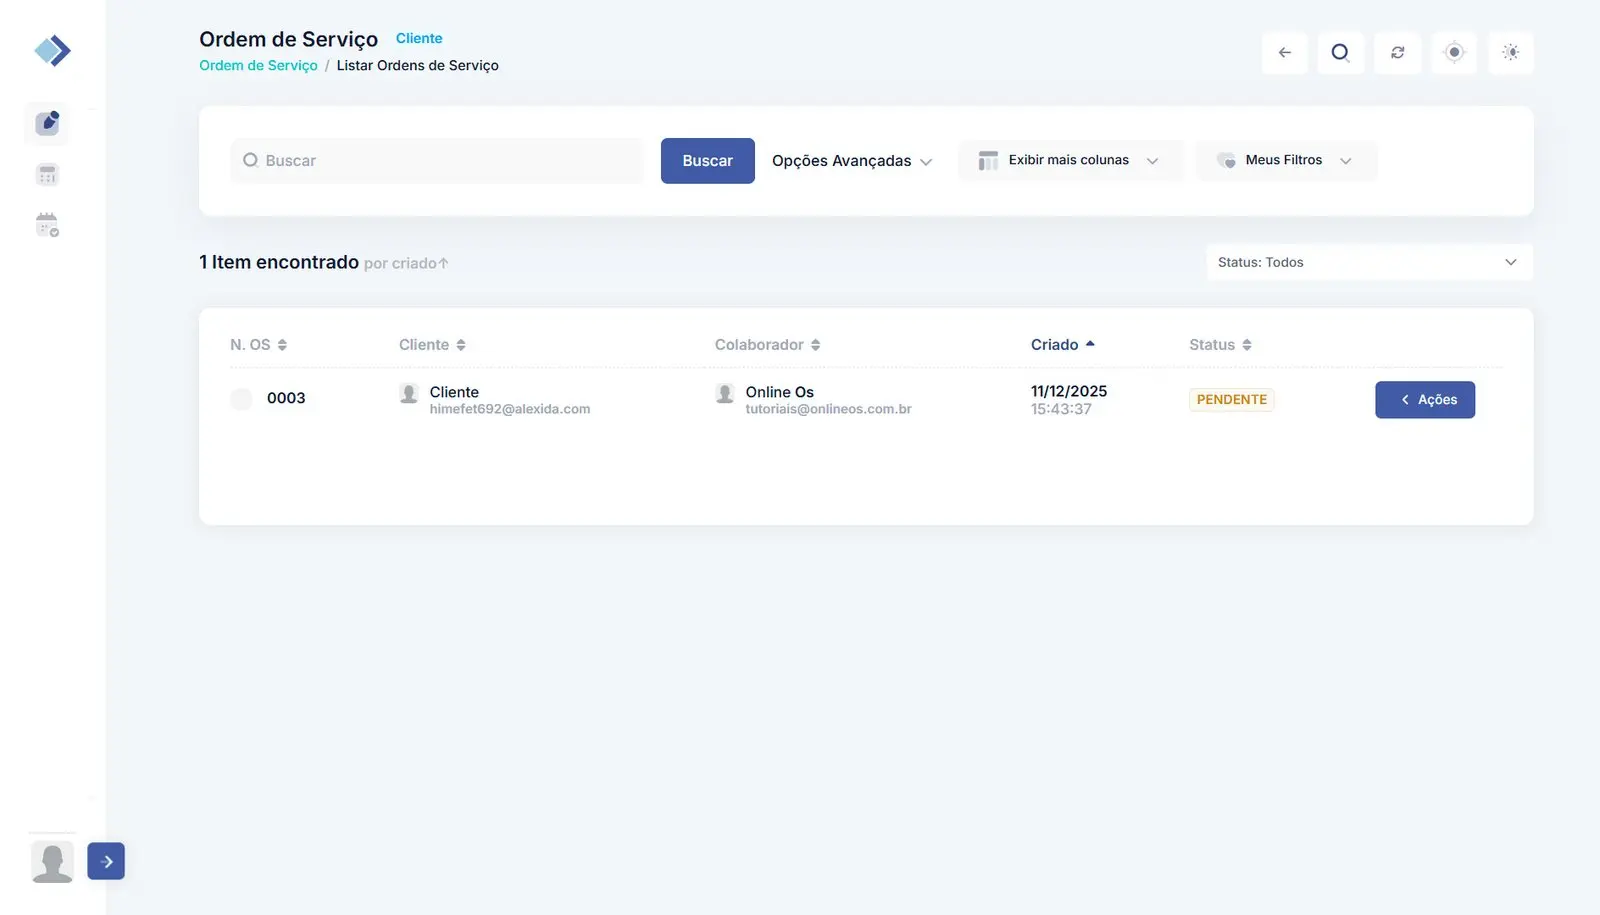Toggle sort on Criado column
Viewport: 1600px width, 915px height.
[1062, 345]
